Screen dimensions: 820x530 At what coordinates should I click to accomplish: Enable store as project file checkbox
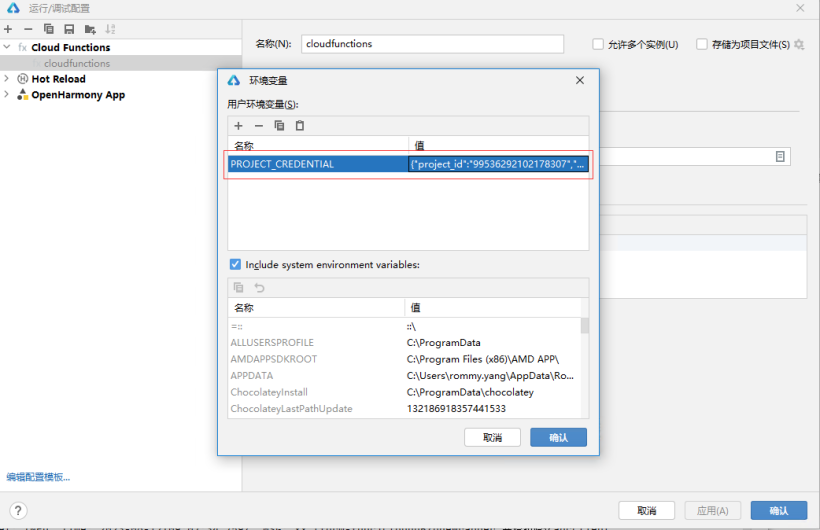pyautogui.click(x=702, y=44)
